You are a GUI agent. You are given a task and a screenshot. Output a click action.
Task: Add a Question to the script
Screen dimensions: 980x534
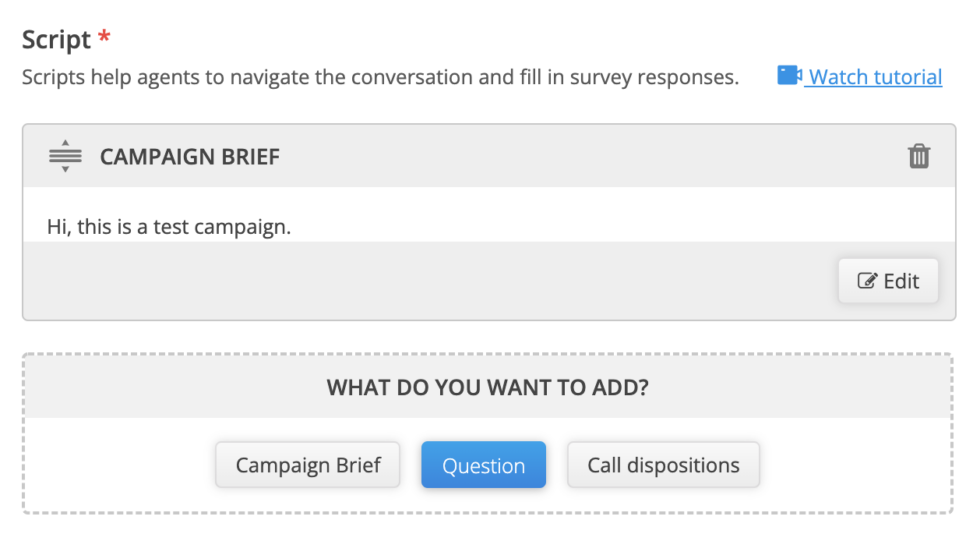point(483,465)
